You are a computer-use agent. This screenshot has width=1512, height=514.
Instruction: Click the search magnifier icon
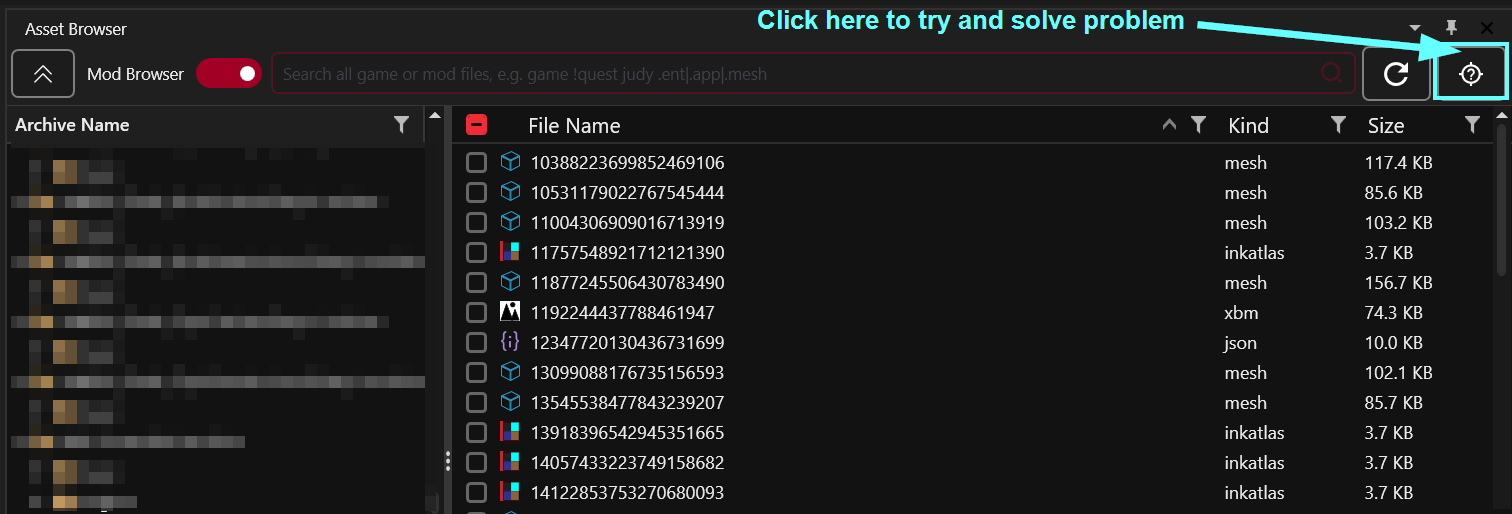(1332, 74)
